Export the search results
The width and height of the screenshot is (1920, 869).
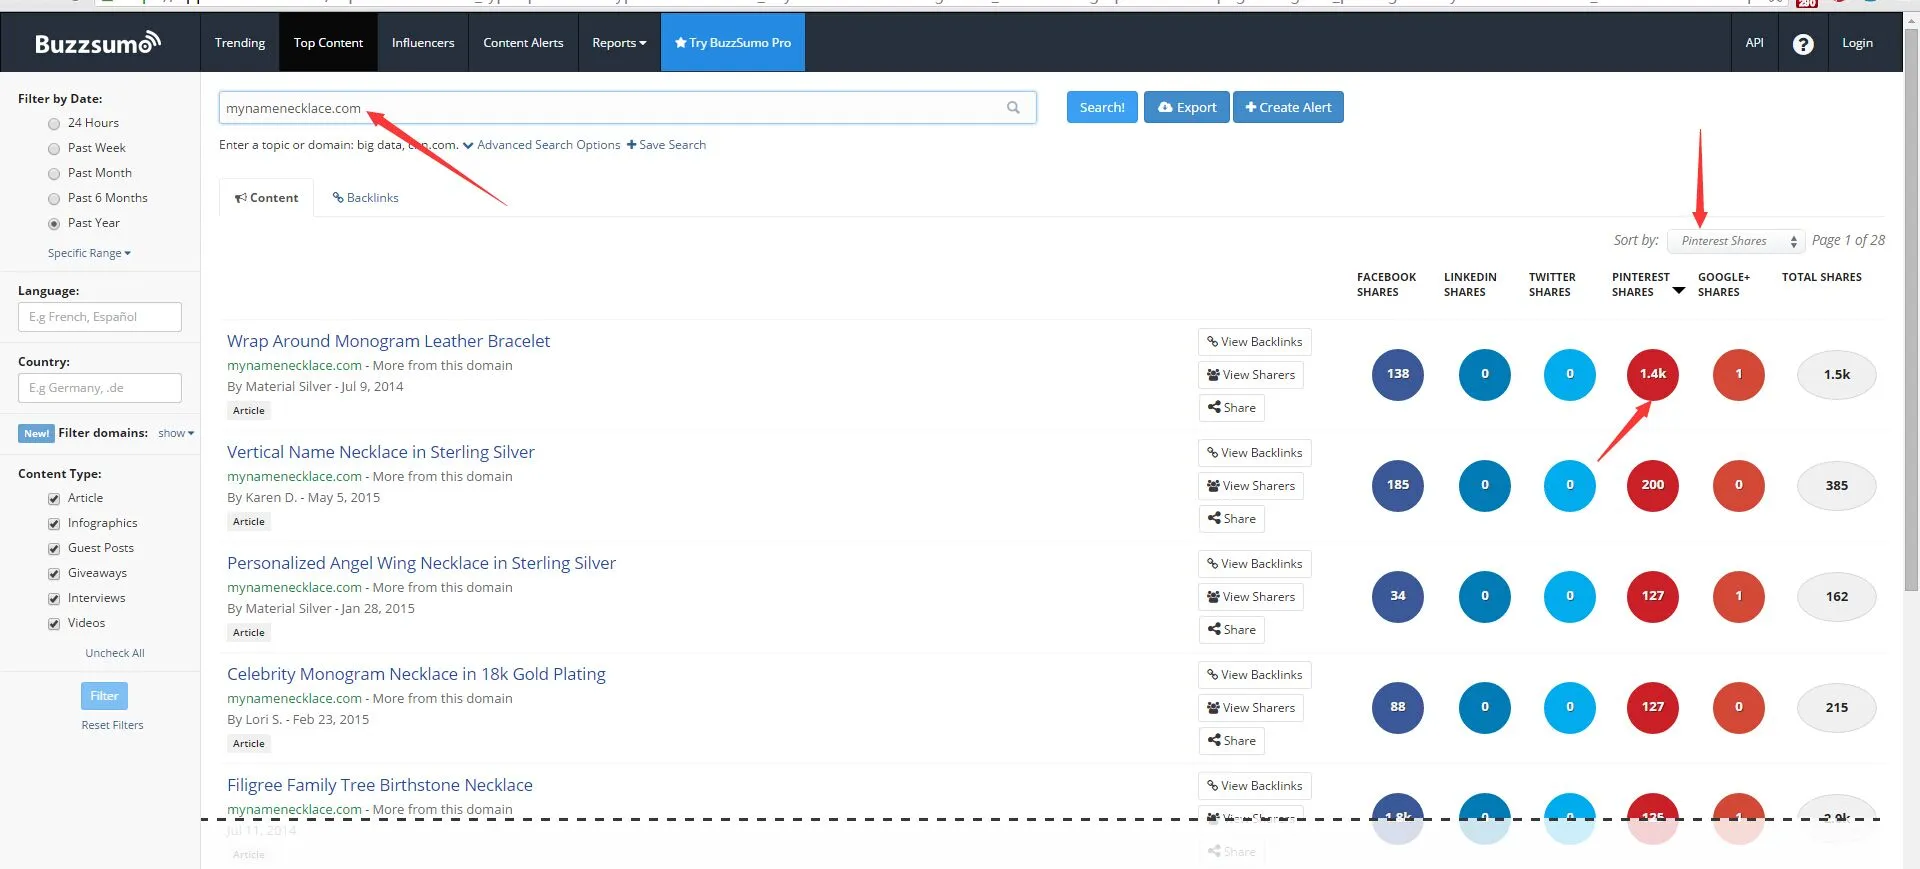(x=1187, y=107)
